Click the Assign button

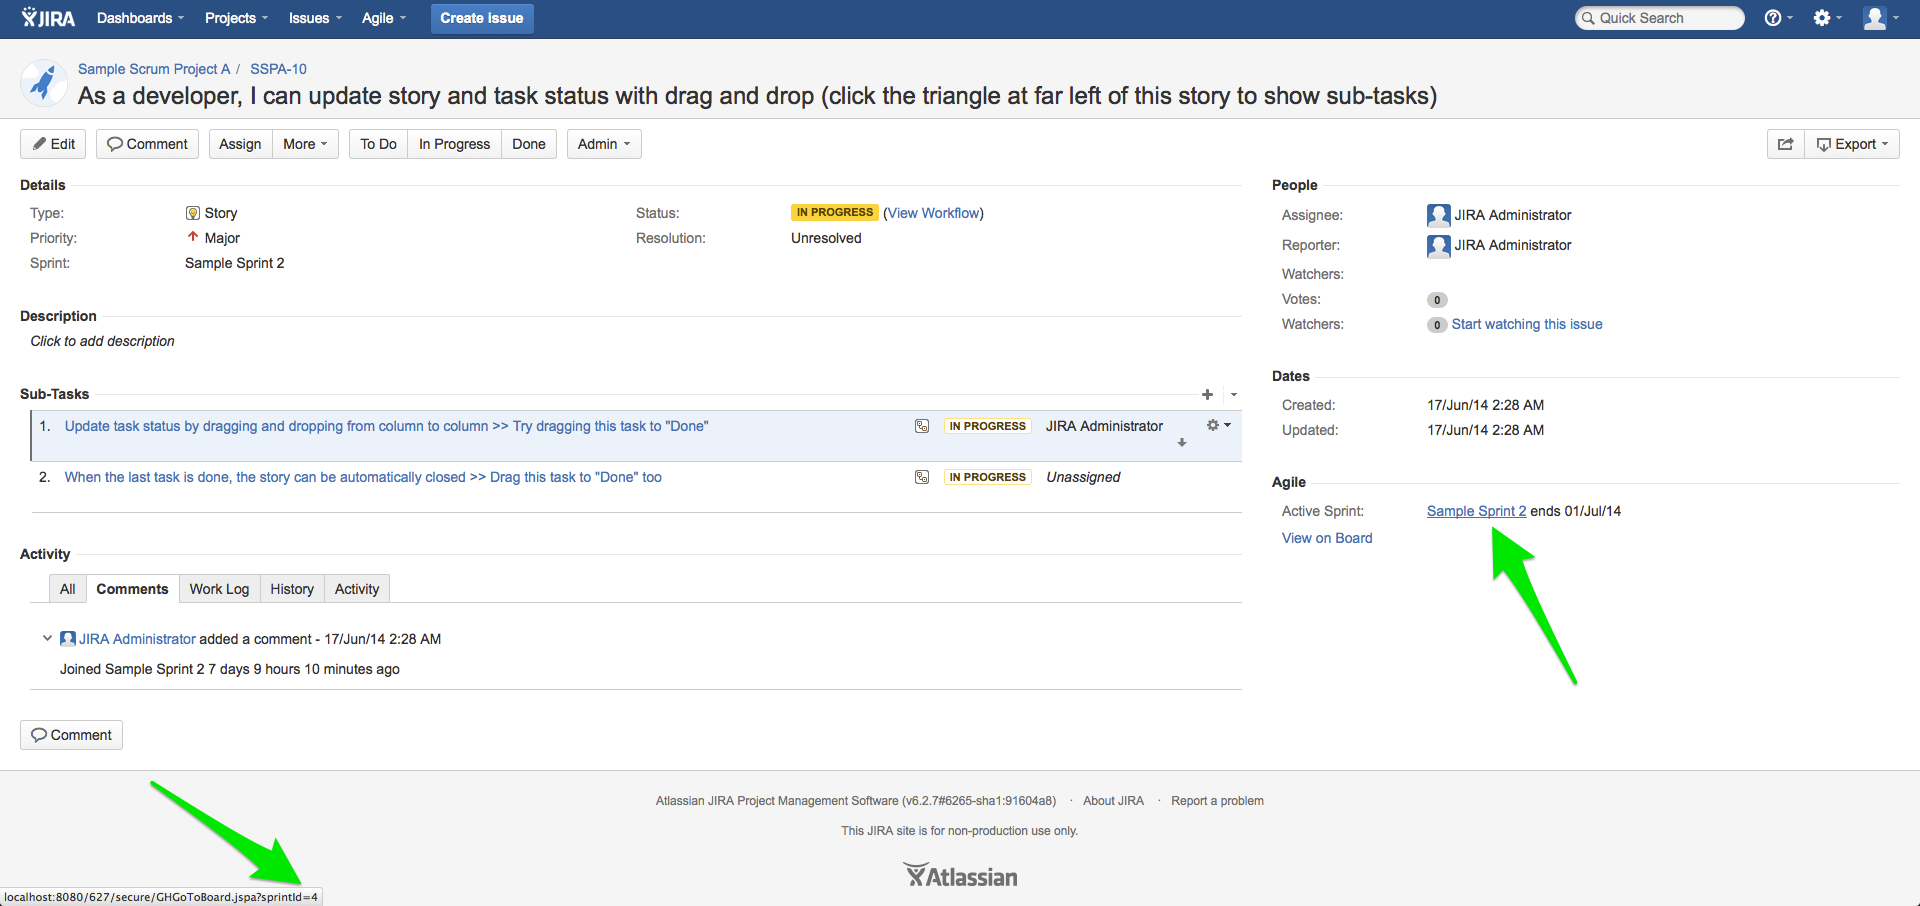pyautogui.click(x=240, y=144)
